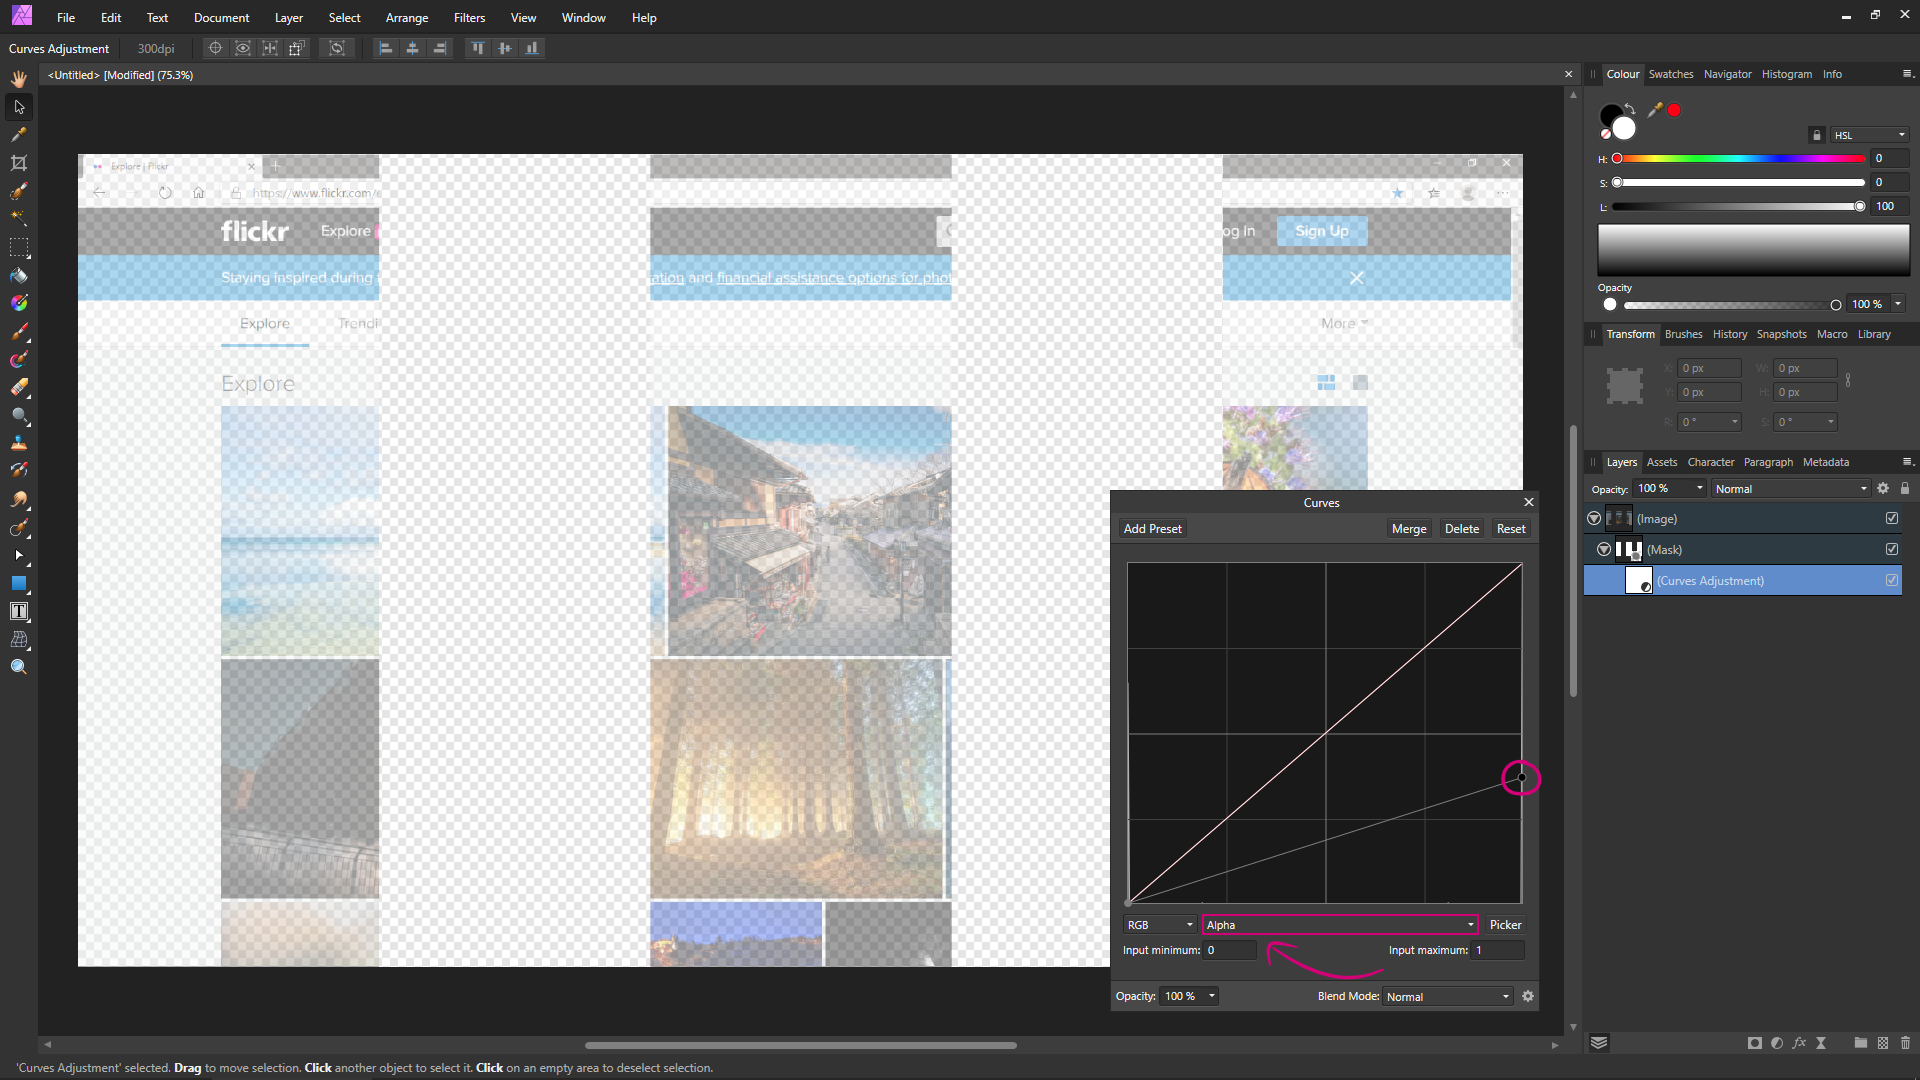Viewport: 1920px width, 1080px height.
Task: Toggle visibility of the Curves Adjustment layer
Action: [1891, 580]
